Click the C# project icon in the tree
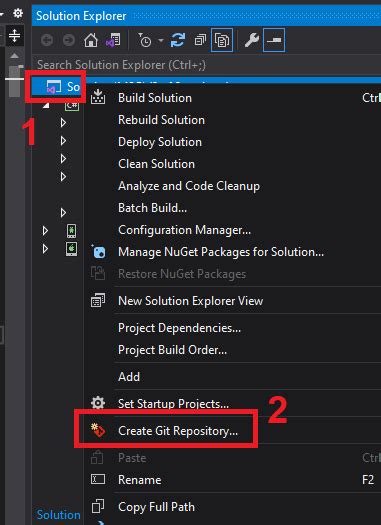The height and width of the screenshot is (525, 381). (72, 105)
